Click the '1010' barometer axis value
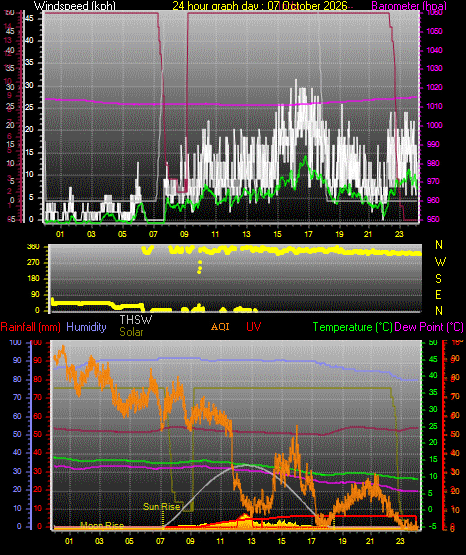 point(434,106)
